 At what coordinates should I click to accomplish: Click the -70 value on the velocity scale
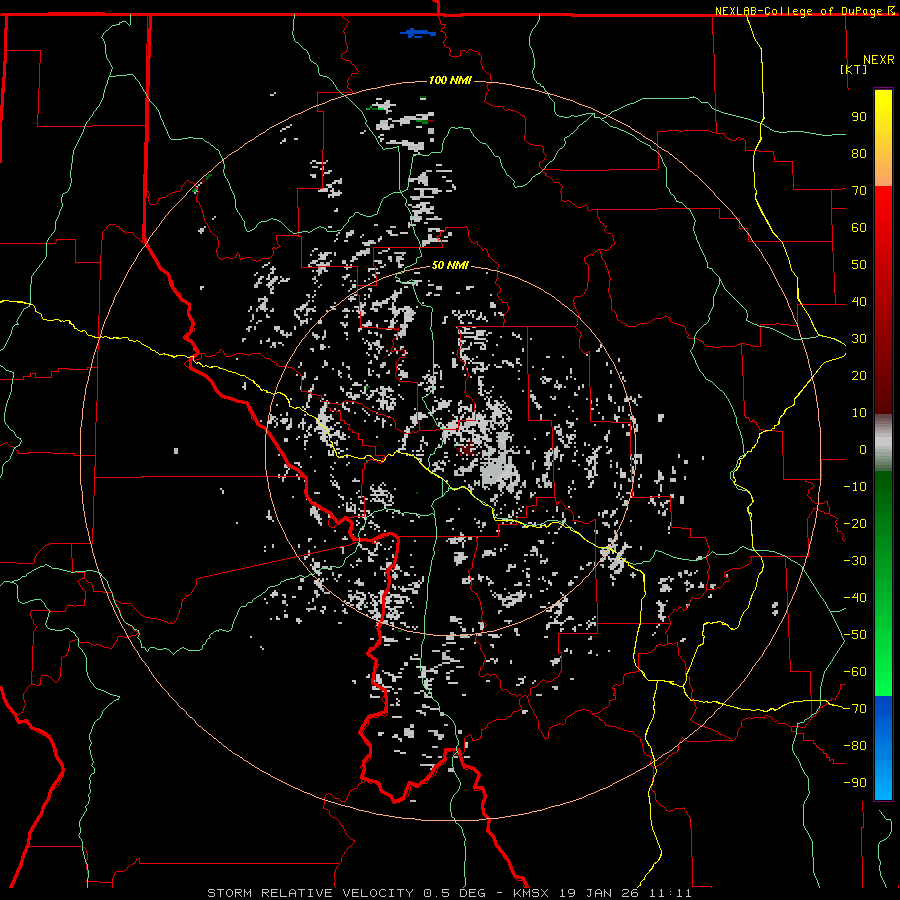[855, 709]
